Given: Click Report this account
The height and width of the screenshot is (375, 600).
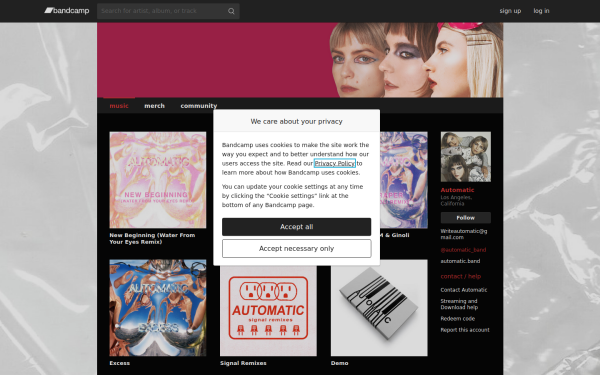Looking at the screenshot, I should coord(465,330).
